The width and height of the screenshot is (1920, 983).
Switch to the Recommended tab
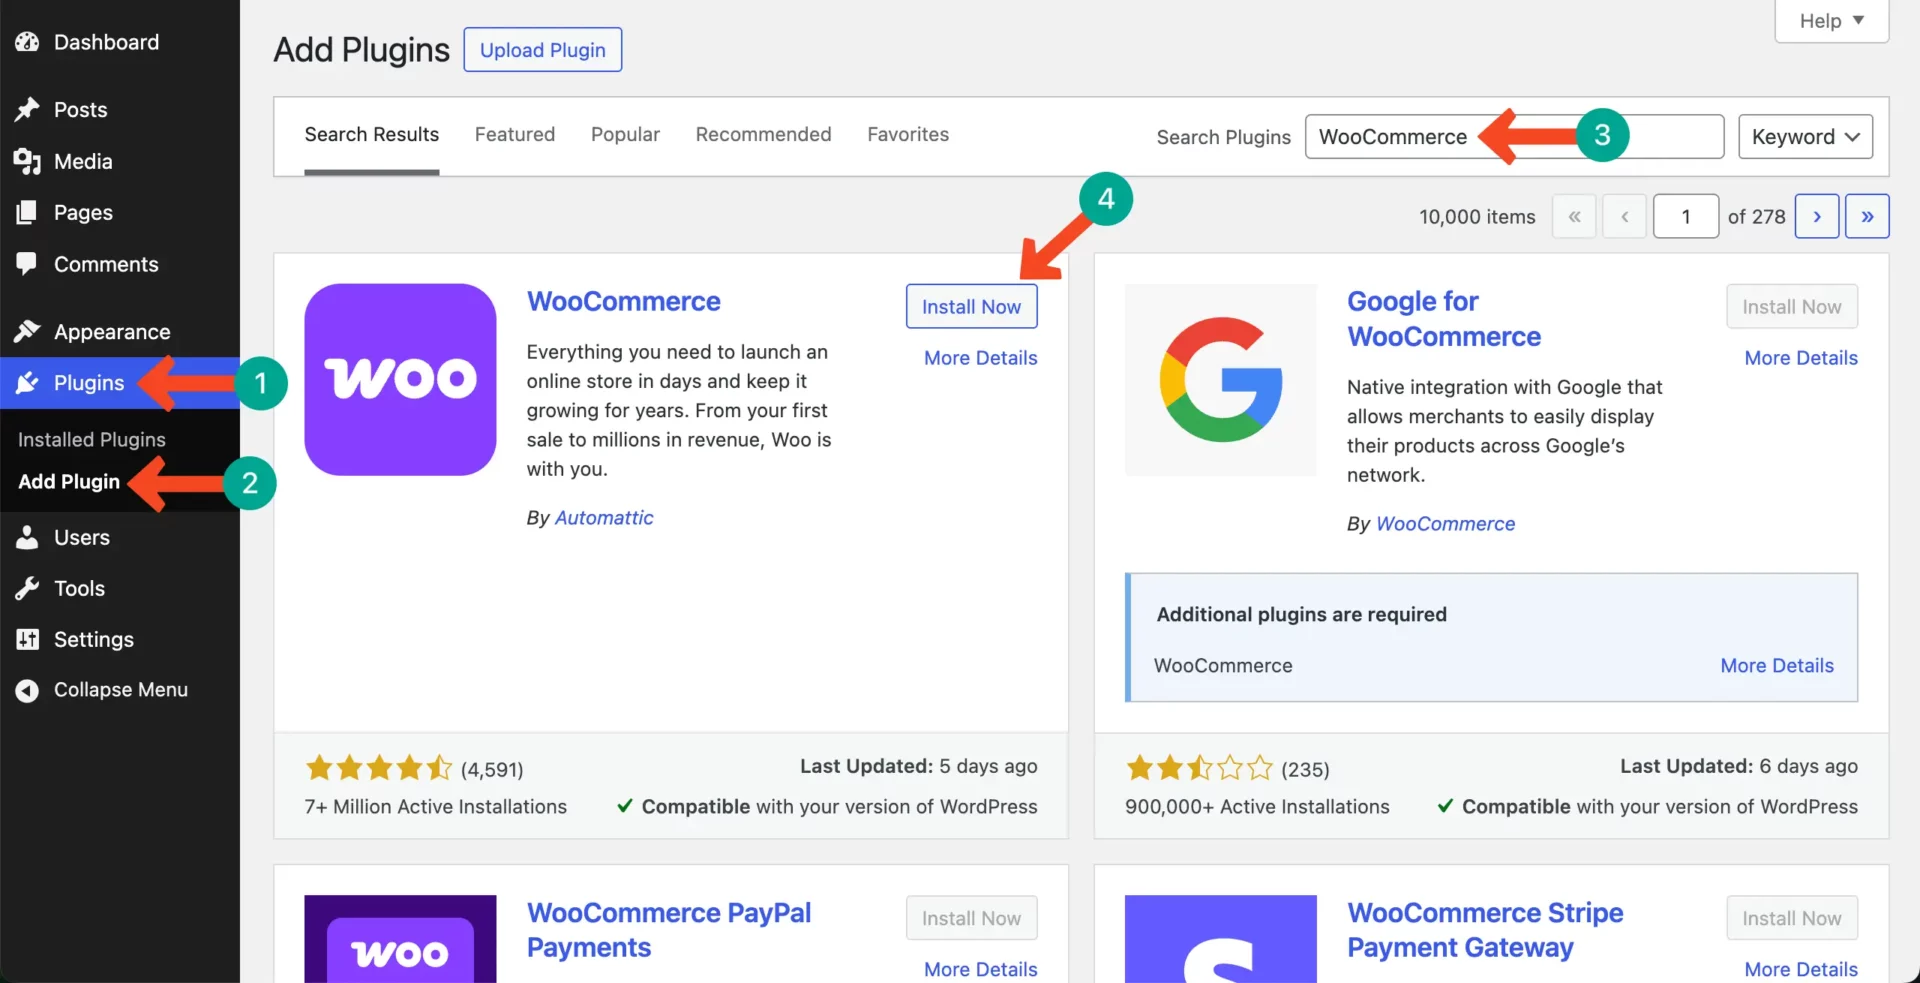coord(763,134)
